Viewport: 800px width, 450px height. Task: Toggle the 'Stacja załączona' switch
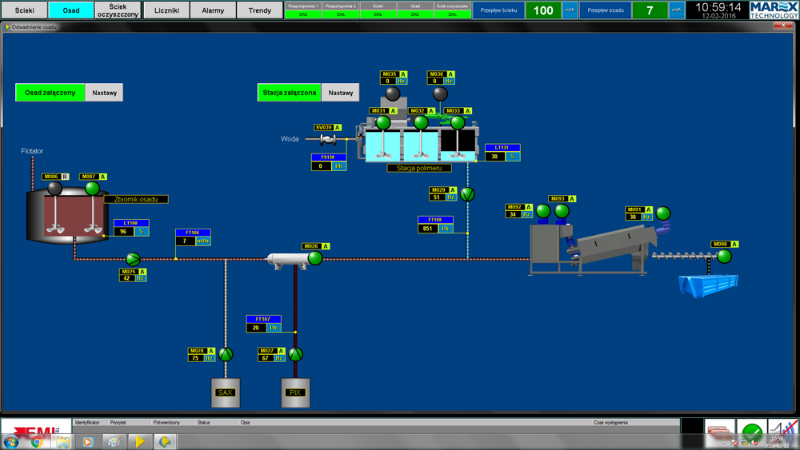click(x=289, y=92)
